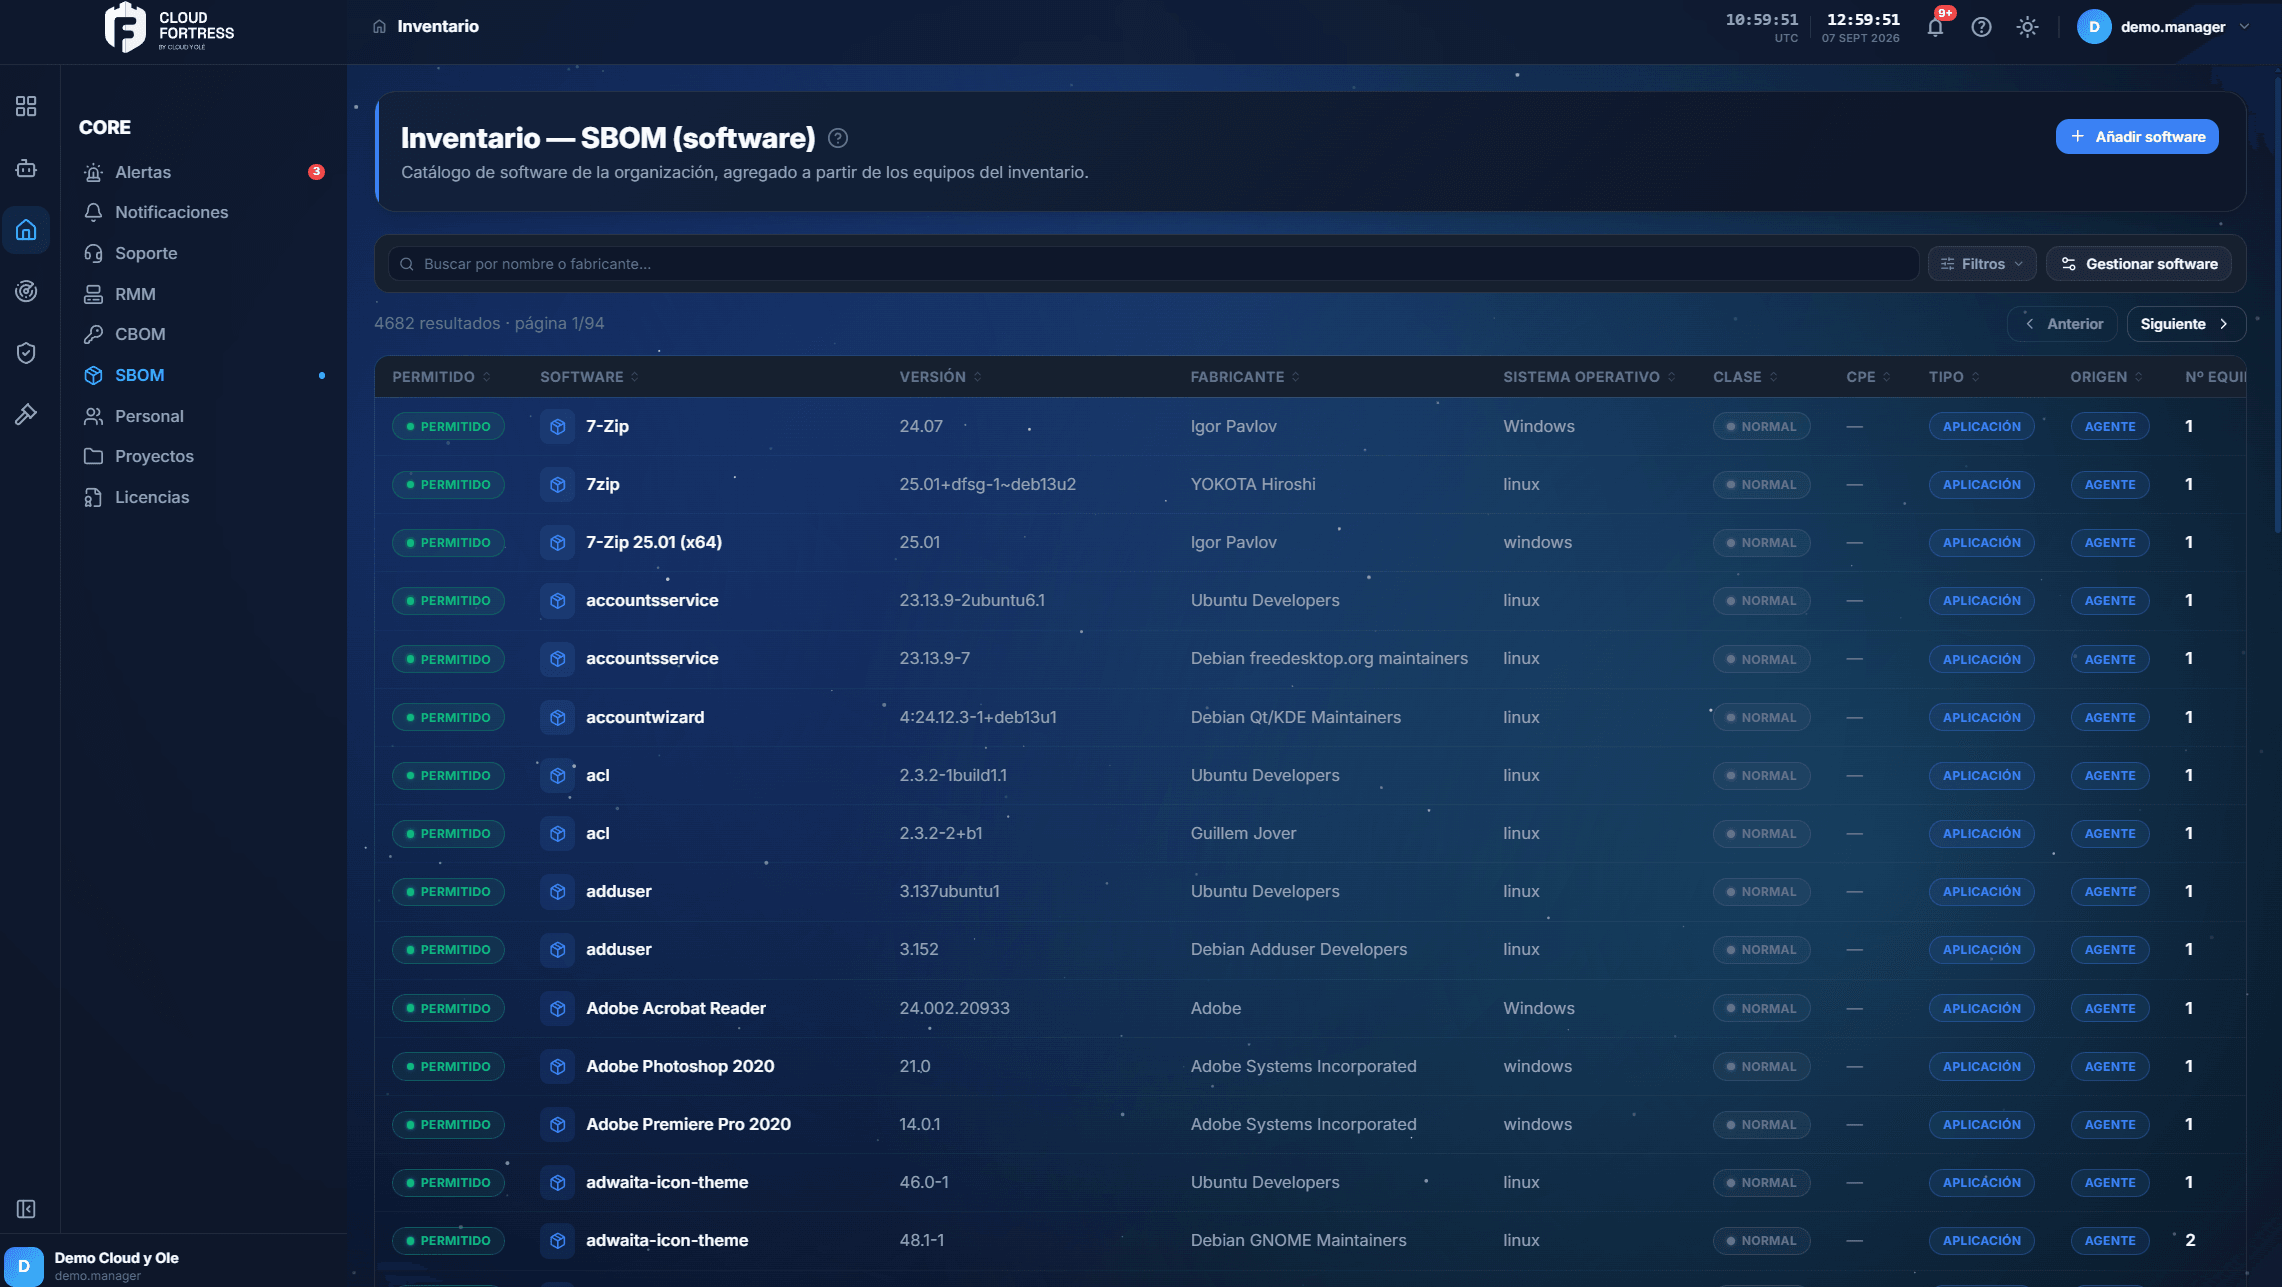Open the robot icon in left rail
The width and height of the screenshot is (2282, 1287).
click(x=26, y=168)
